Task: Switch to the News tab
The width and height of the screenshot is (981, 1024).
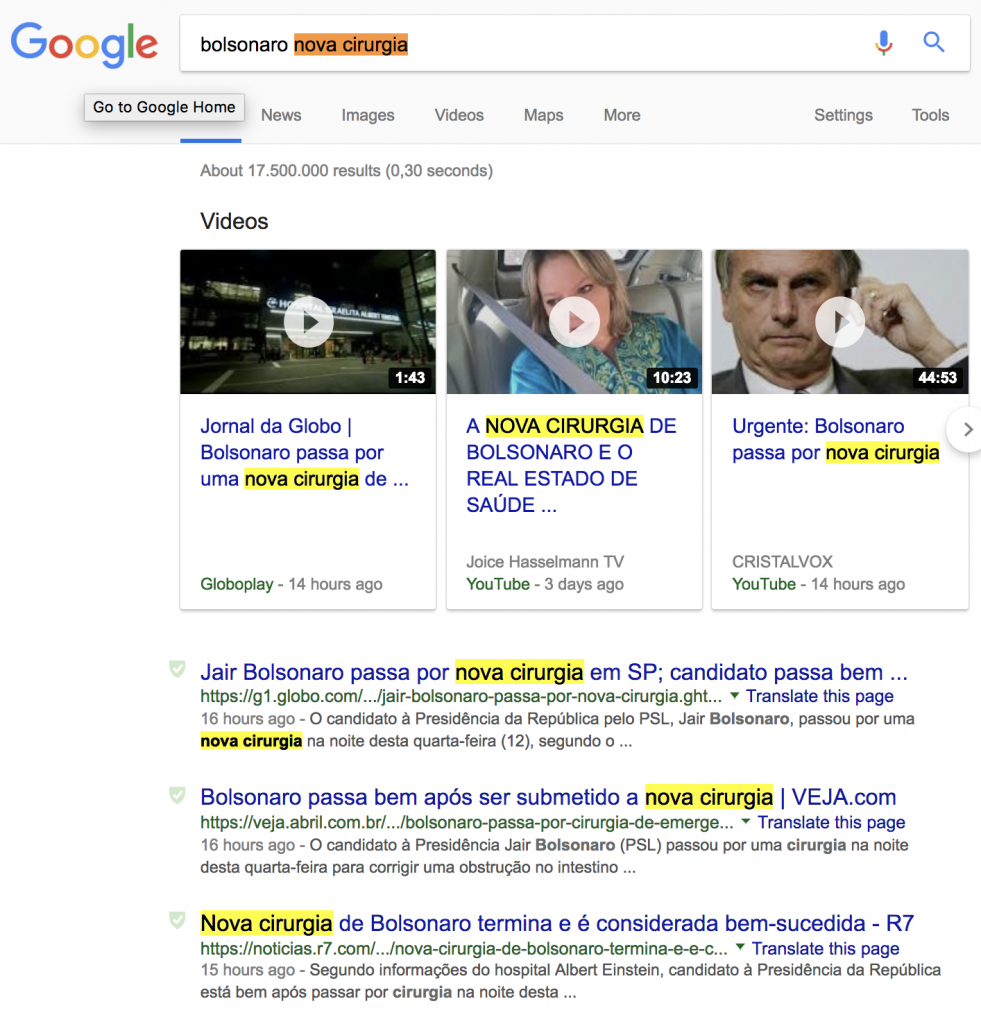Action: pos(281,115)
